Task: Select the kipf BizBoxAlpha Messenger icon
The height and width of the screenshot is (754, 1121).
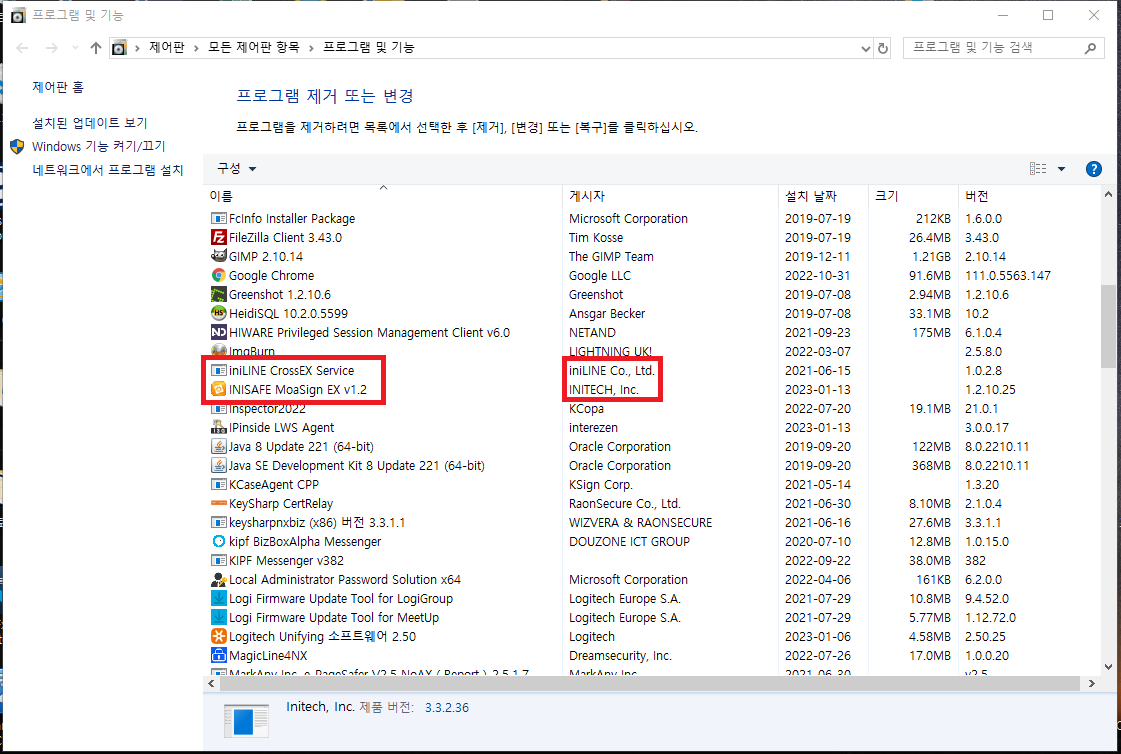Action: point(219,542)
